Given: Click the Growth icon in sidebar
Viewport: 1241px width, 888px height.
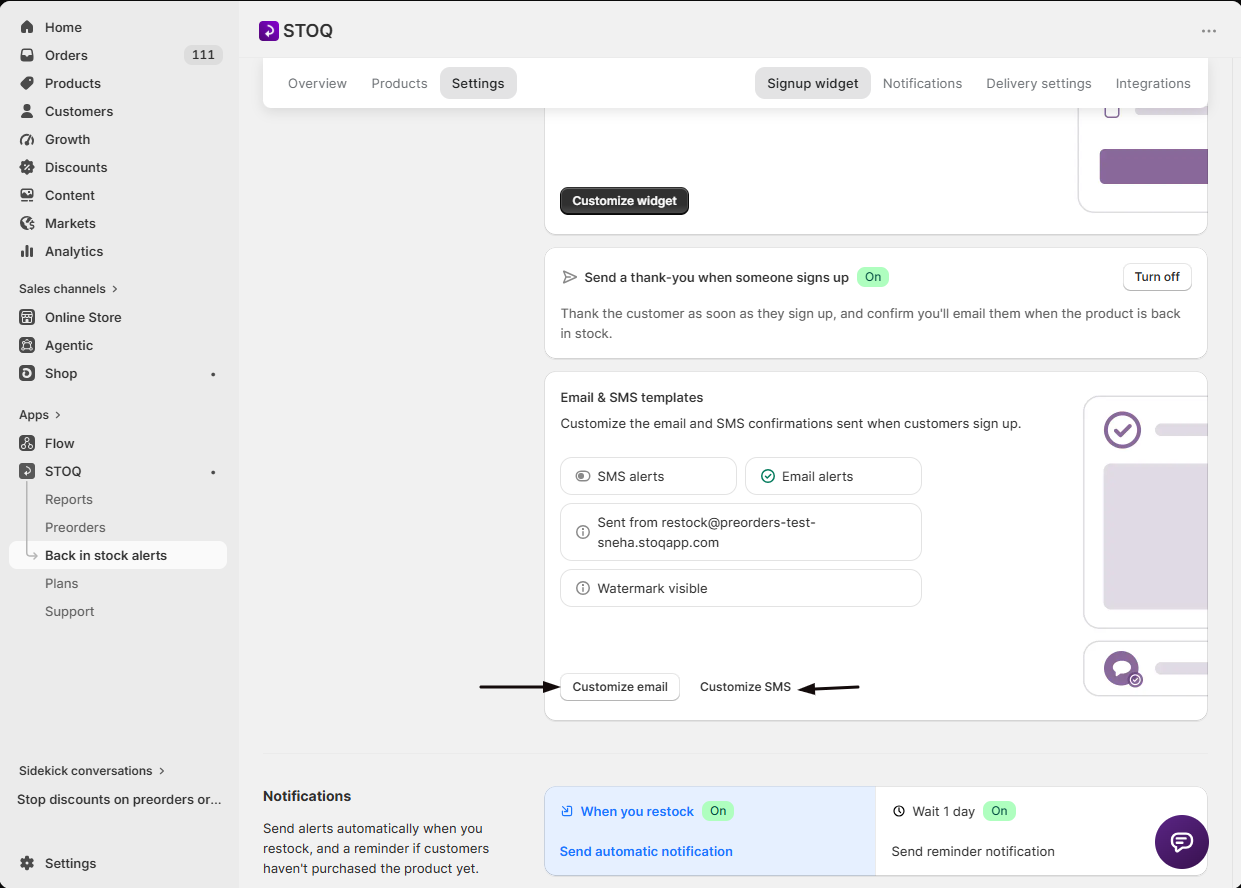Looking at the screenshot, I should 27,139.
